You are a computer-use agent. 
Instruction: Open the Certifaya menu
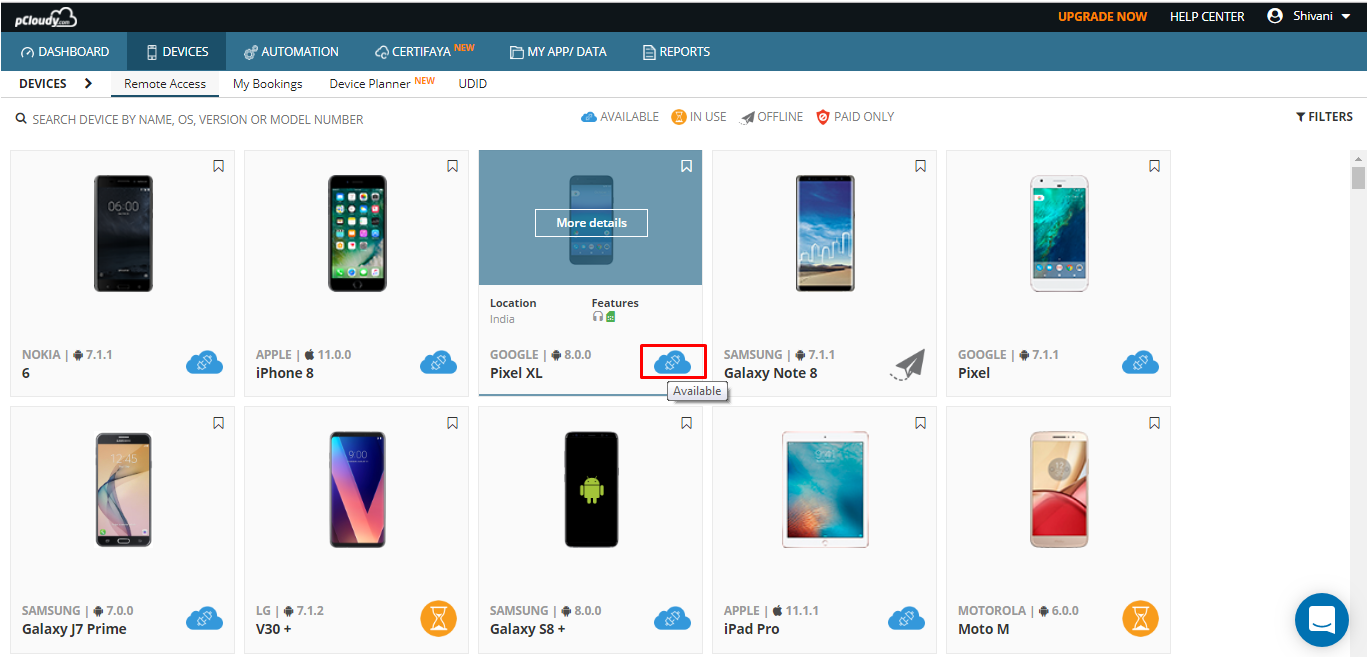(x=425, y=52)
